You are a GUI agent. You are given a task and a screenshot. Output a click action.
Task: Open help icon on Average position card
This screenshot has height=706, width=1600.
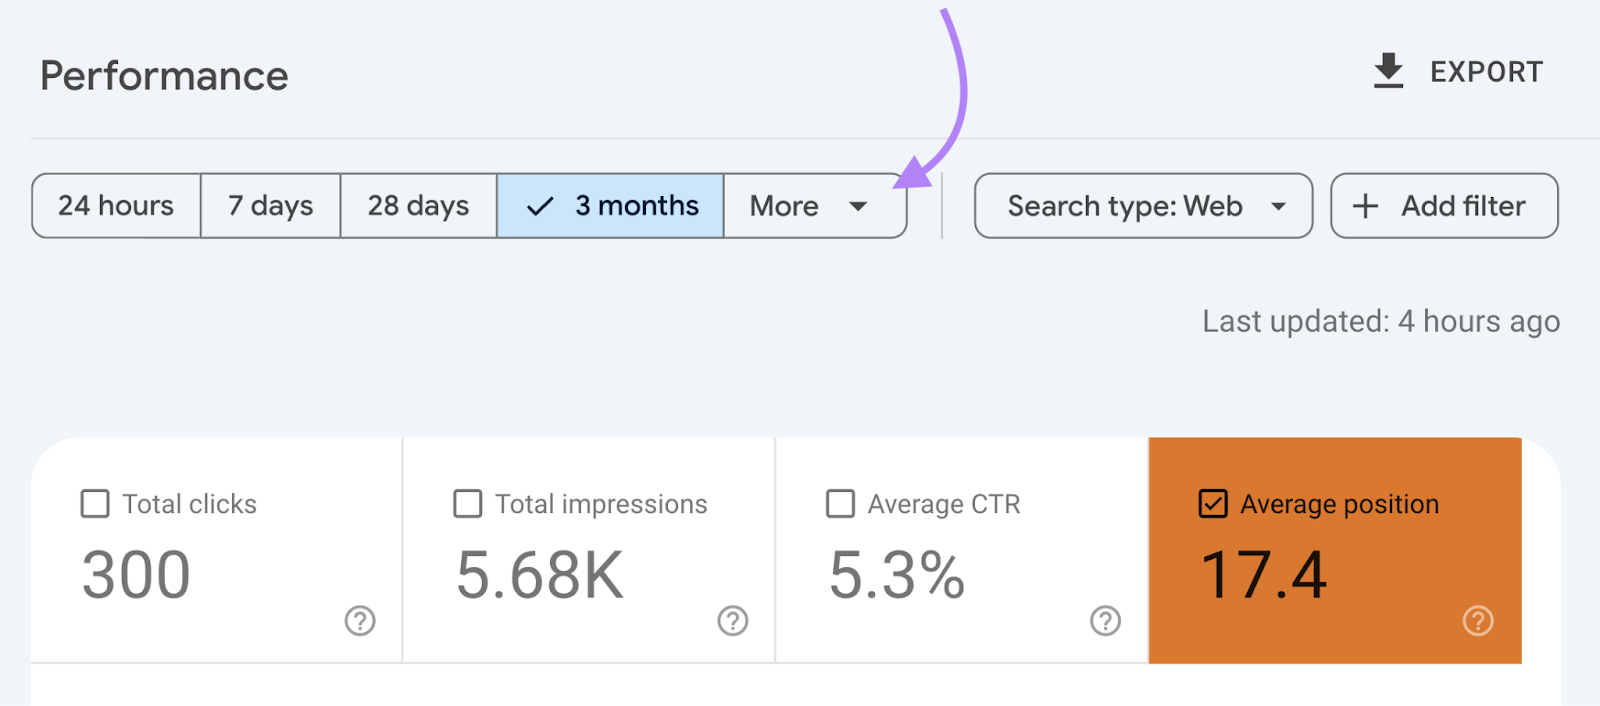(x=1478, y=621)
